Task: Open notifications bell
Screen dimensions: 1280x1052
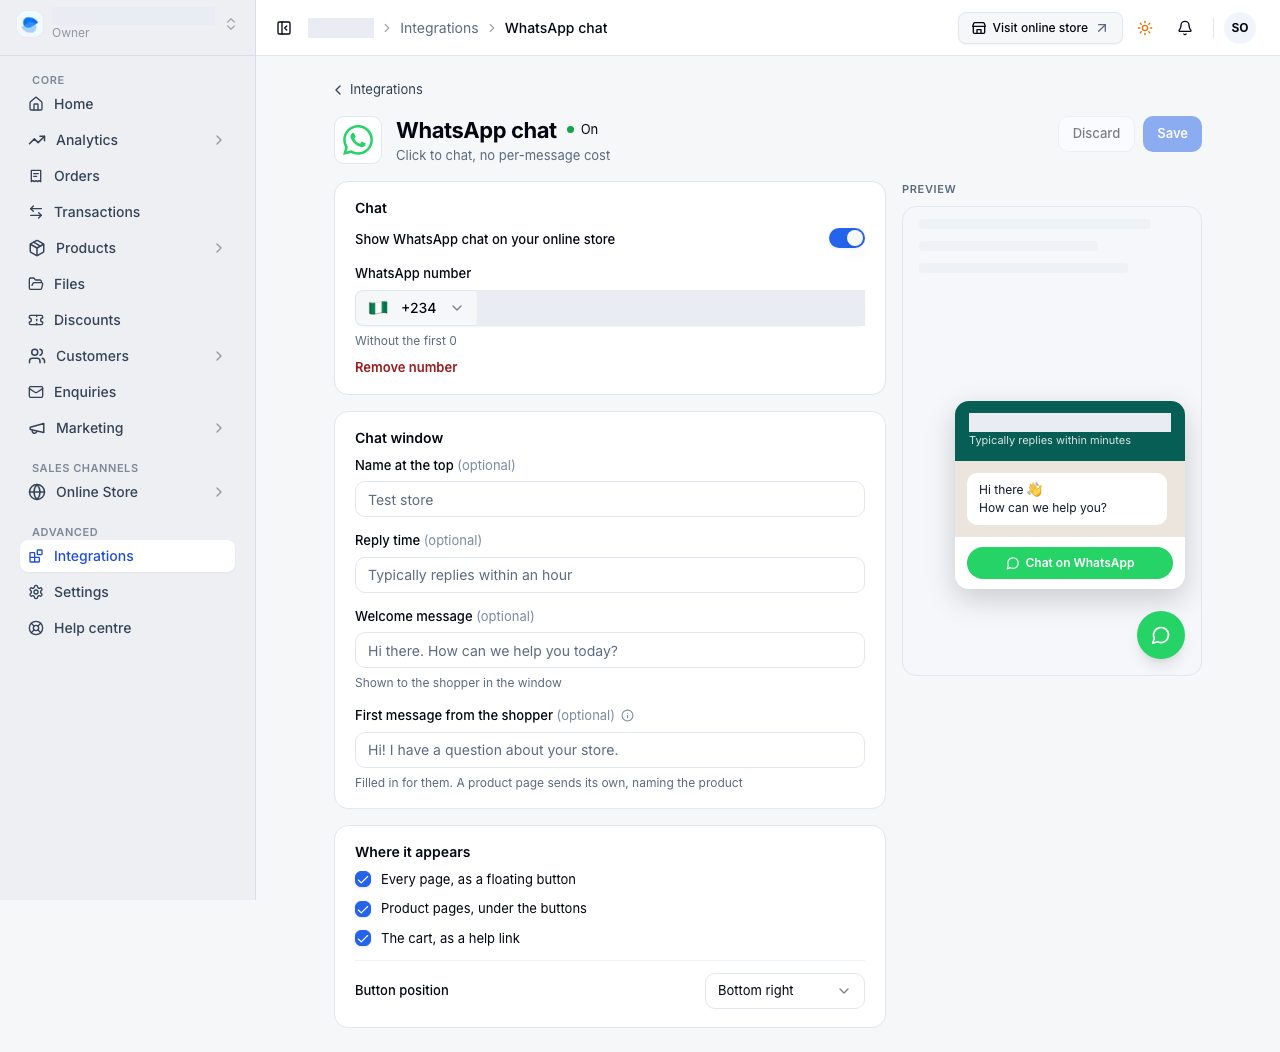Action: 1185,28
